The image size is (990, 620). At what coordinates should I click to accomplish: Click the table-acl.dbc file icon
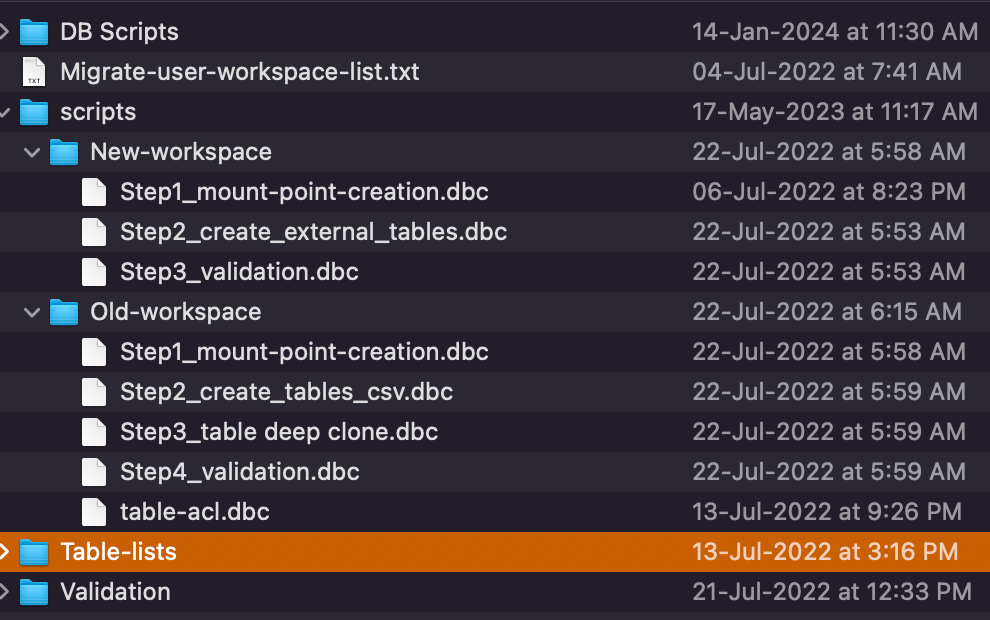point(94,511)
